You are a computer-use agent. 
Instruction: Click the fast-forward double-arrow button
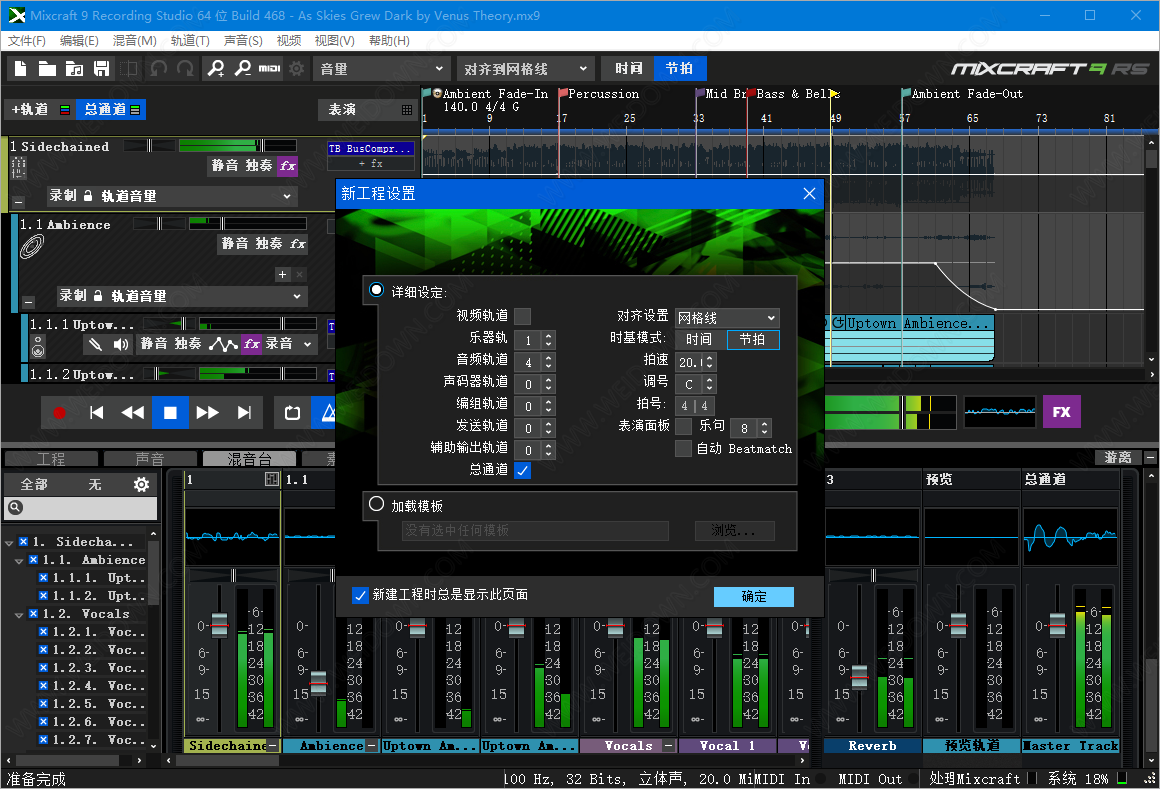pyautogui.click(x=207, y=413)
